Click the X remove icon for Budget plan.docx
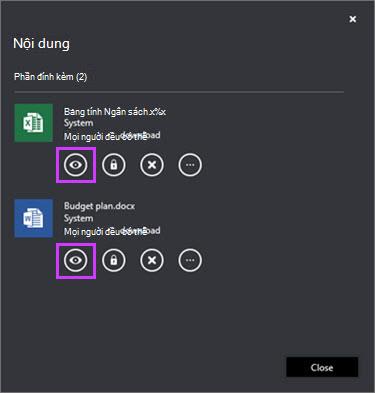 pyautogui.click(x=152, y=260)
